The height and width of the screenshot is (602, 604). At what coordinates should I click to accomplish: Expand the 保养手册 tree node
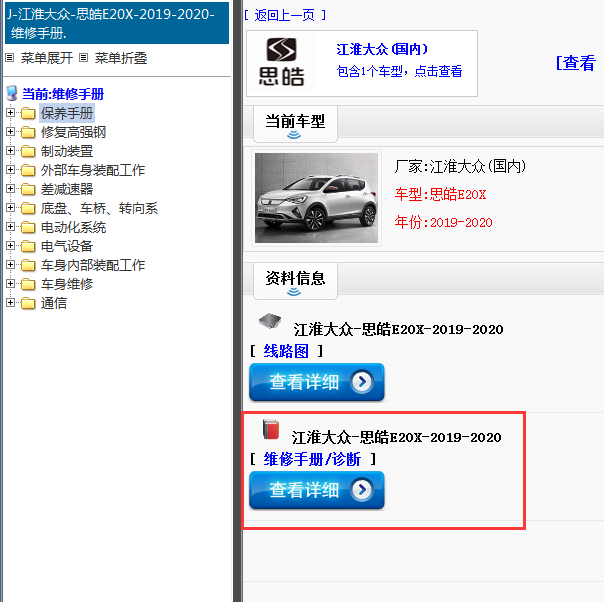[x=10, y=112]
